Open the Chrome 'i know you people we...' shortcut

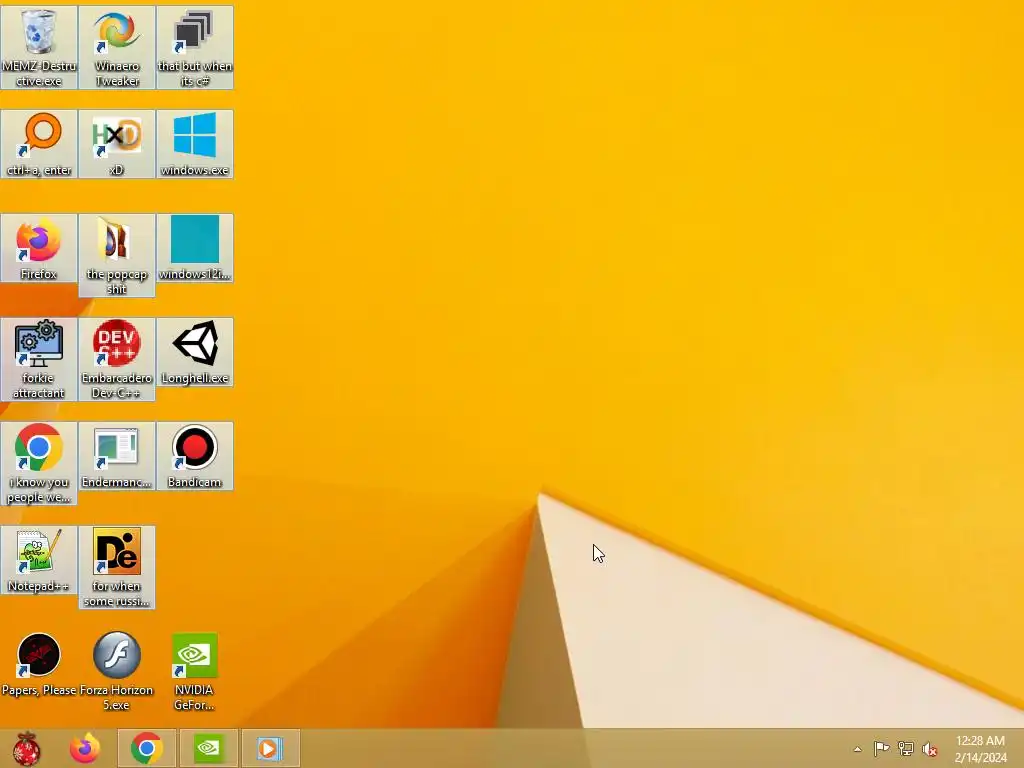39,463
